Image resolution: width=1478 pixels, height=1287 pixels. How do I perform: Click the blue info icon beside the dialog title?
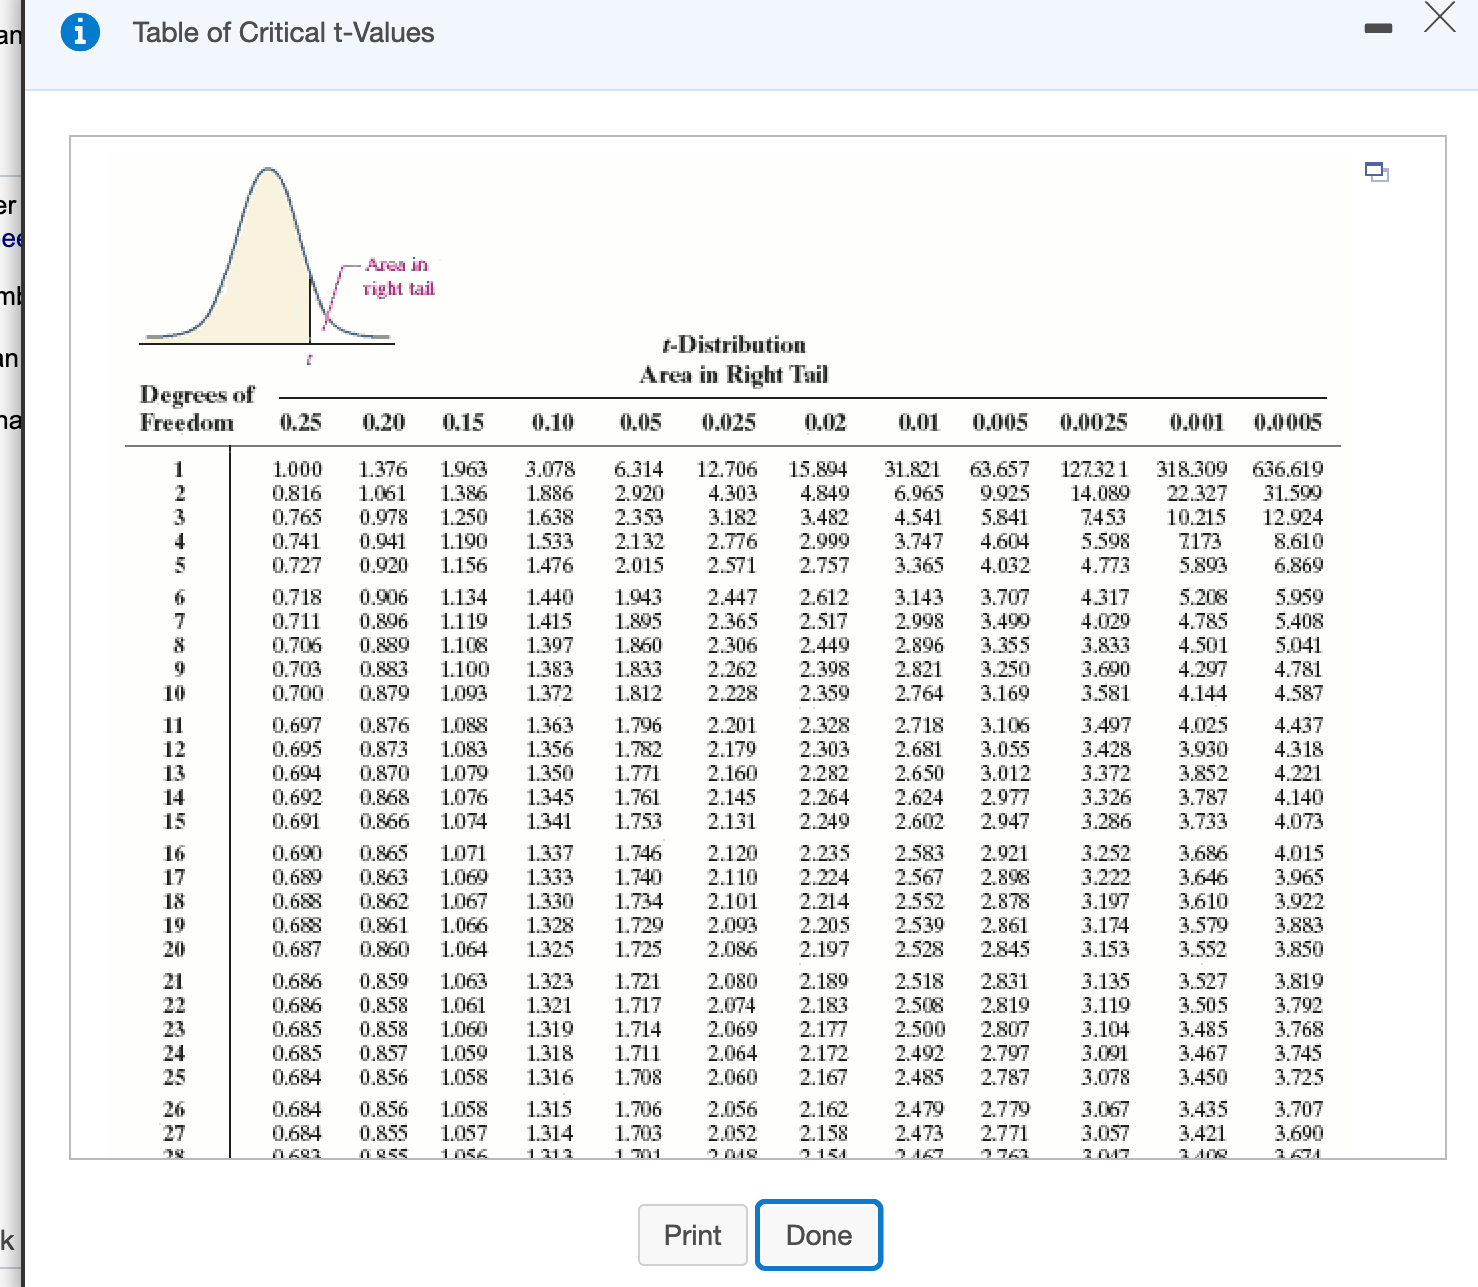[80, 31]
